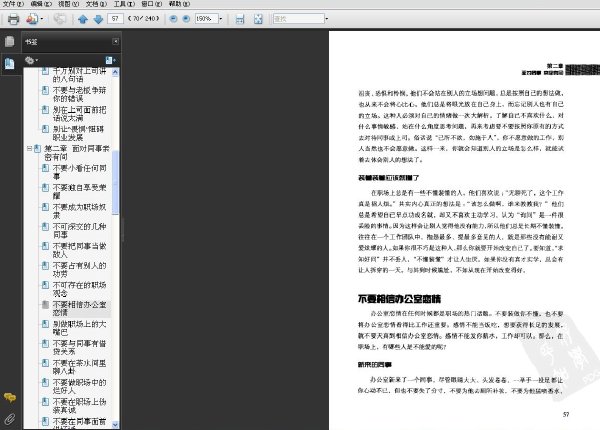This screenshot has width=600, height=430.
Task: Select bookmark 别让“畏惧”阻碍职业发展
Action: point(78,133)
